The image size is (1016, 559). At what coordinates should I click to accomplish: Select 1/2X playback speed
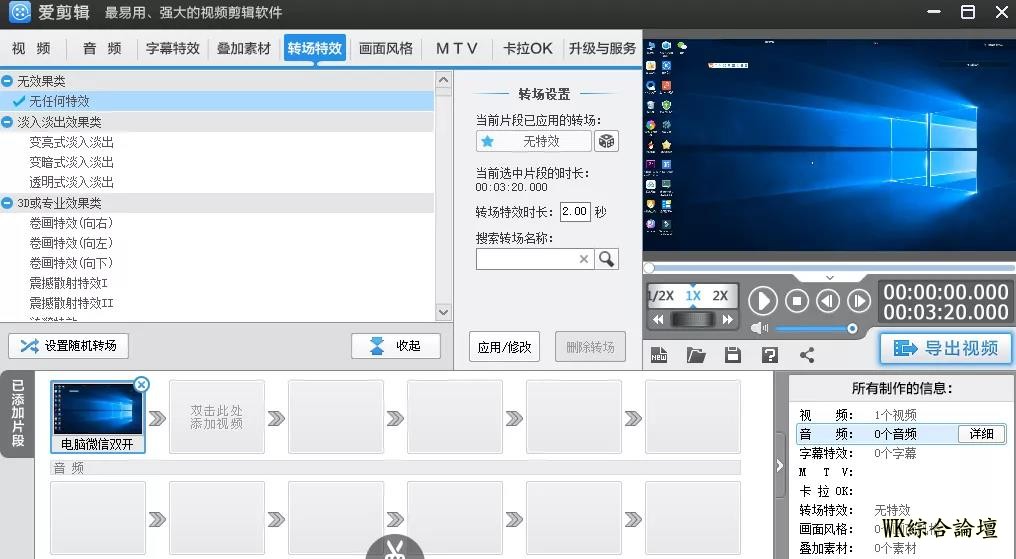point(662,295)
